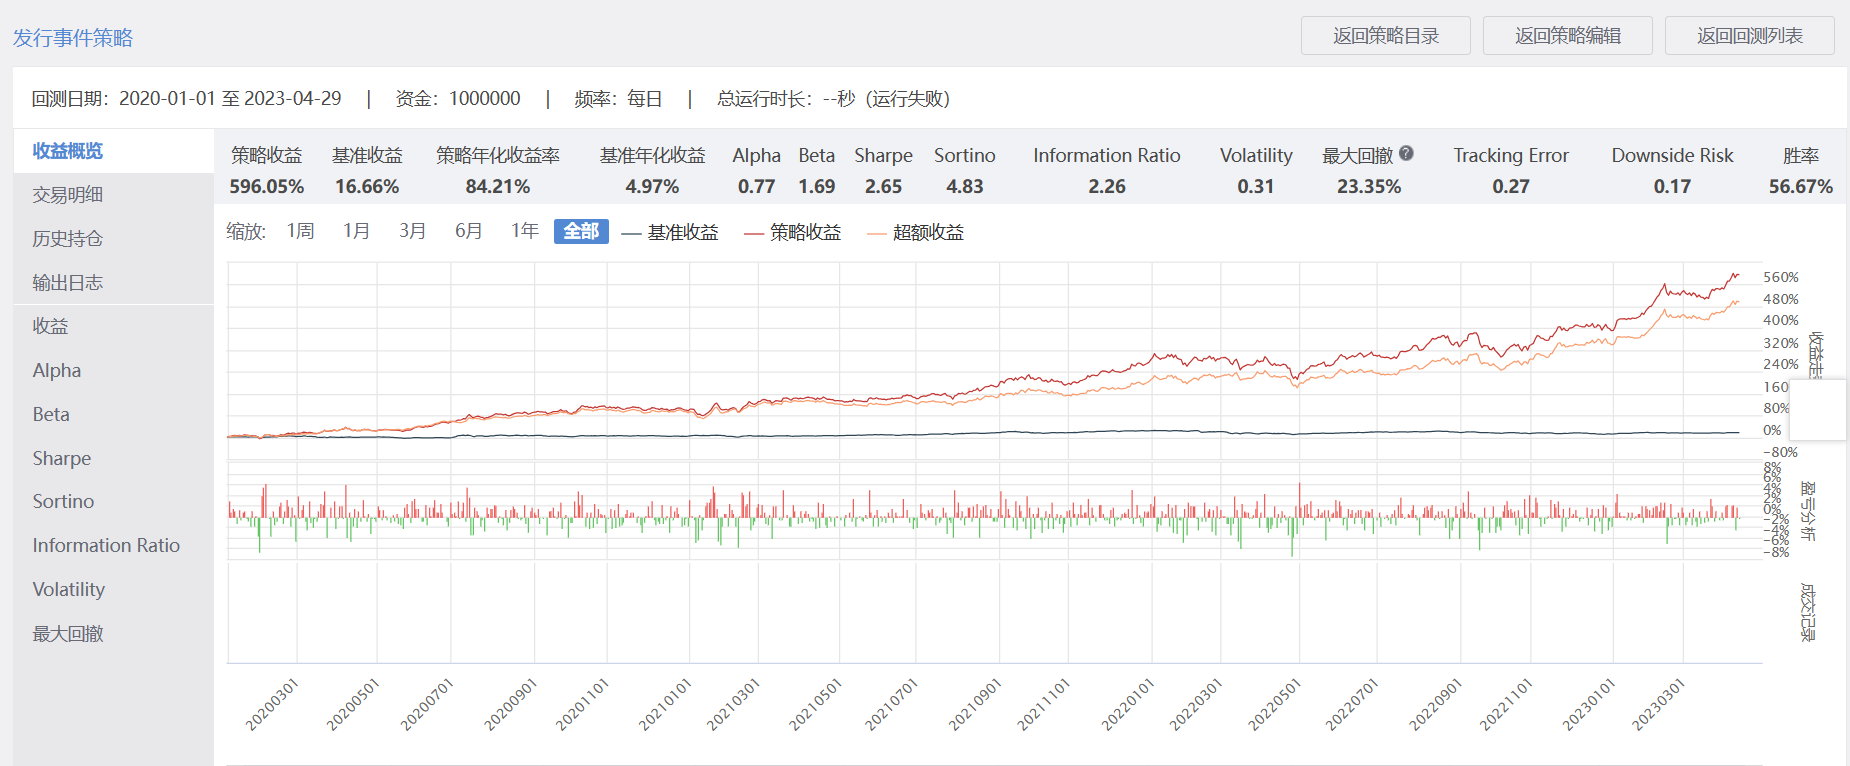Set chart zoom to 1月
The width and height of the screenshot is (1850, 766).
[356, 231]
